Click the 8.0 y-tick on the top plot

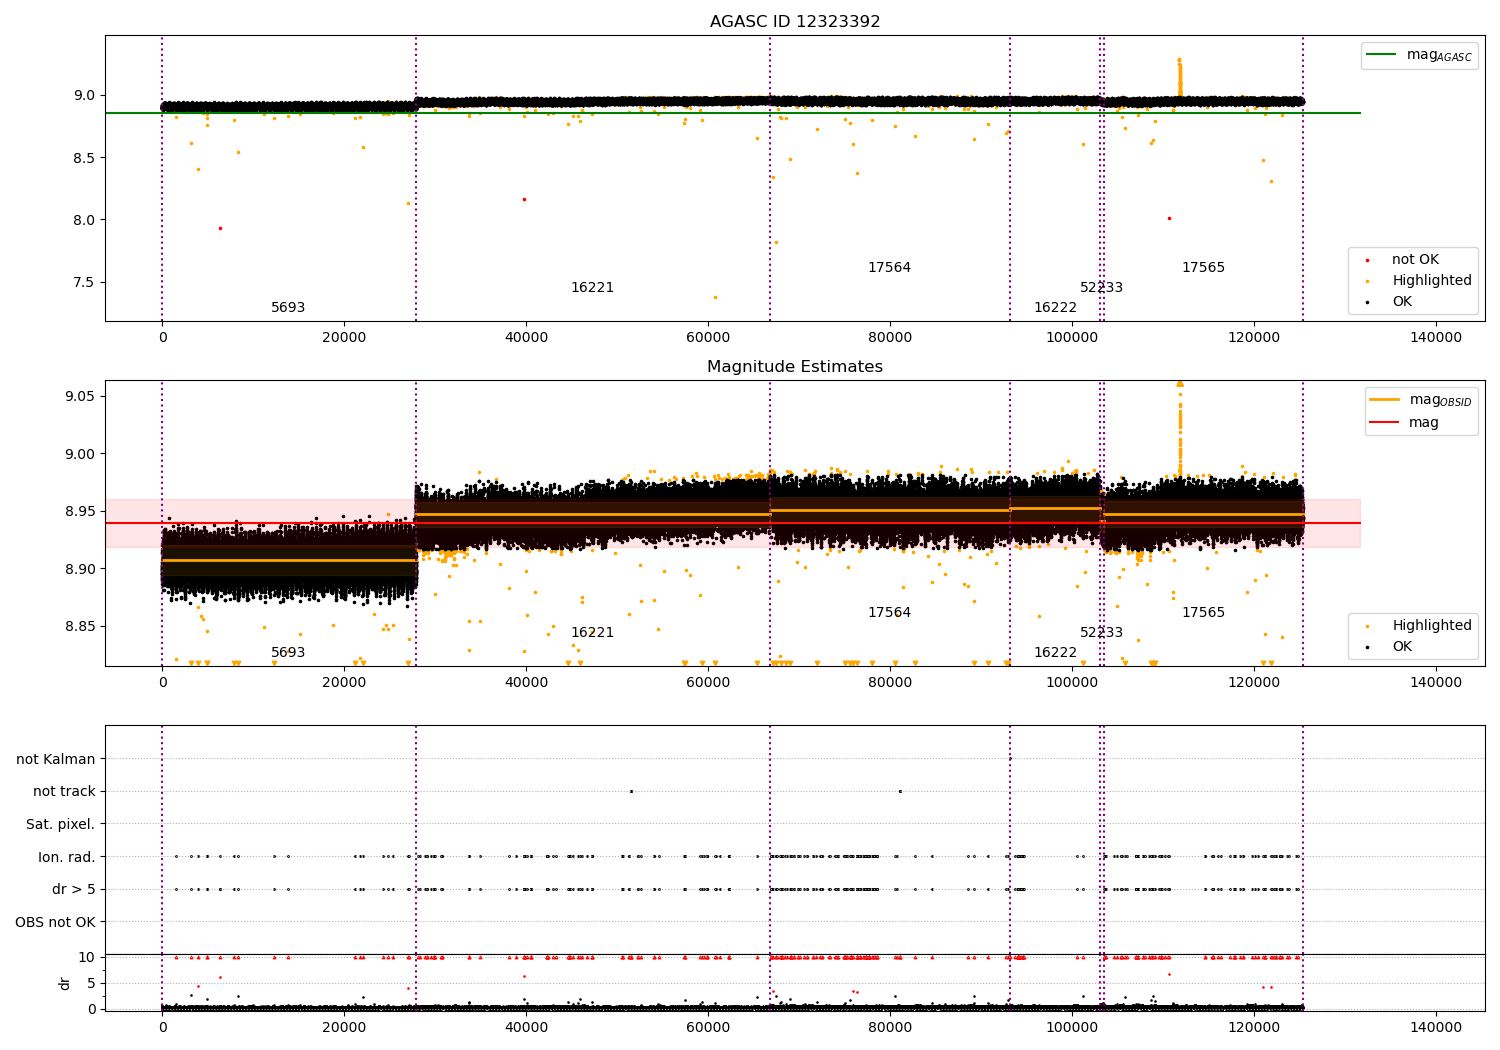(x=84, y=220)
